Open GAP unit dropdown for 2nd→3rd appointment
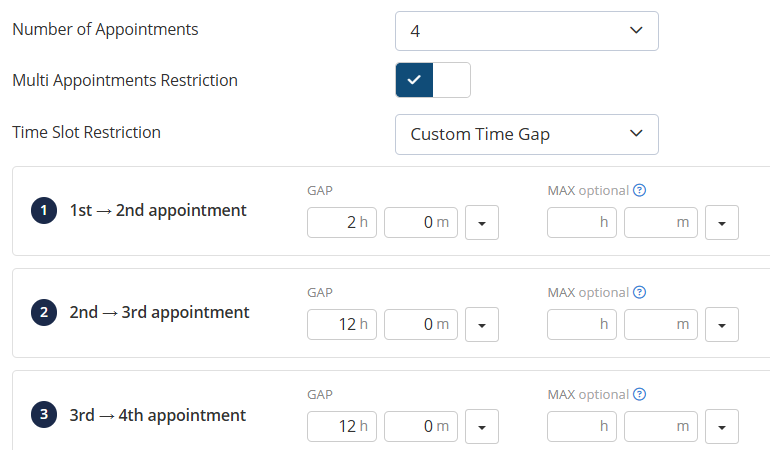The width and height of the screenshot is (770, 450). click(x=482, y=324)
